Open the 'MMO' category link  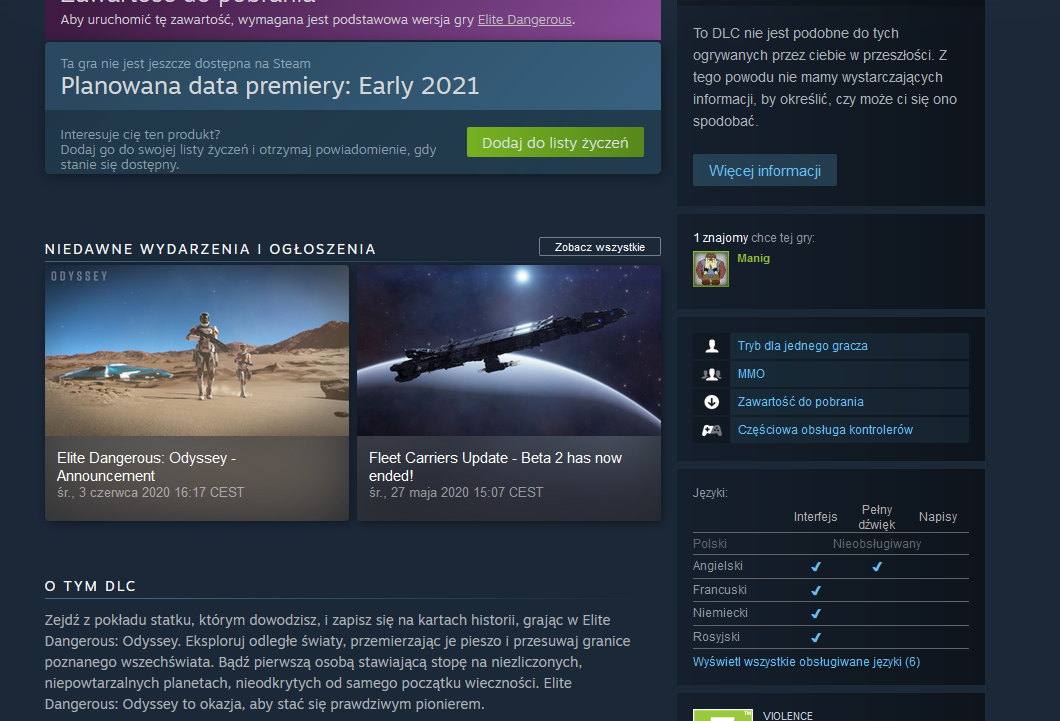pos(751,374)
